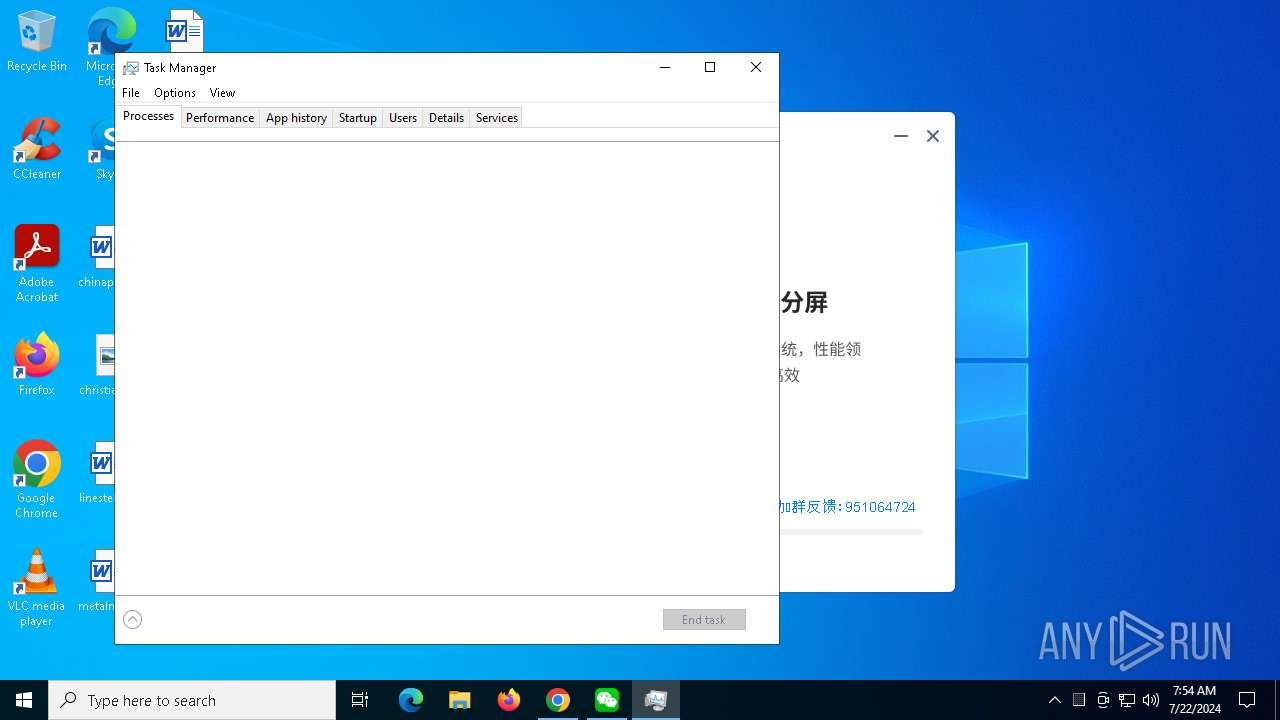1280x720 pixels.
Task: Click the Task Manager taskbar button
Action: tap(656, 700)
